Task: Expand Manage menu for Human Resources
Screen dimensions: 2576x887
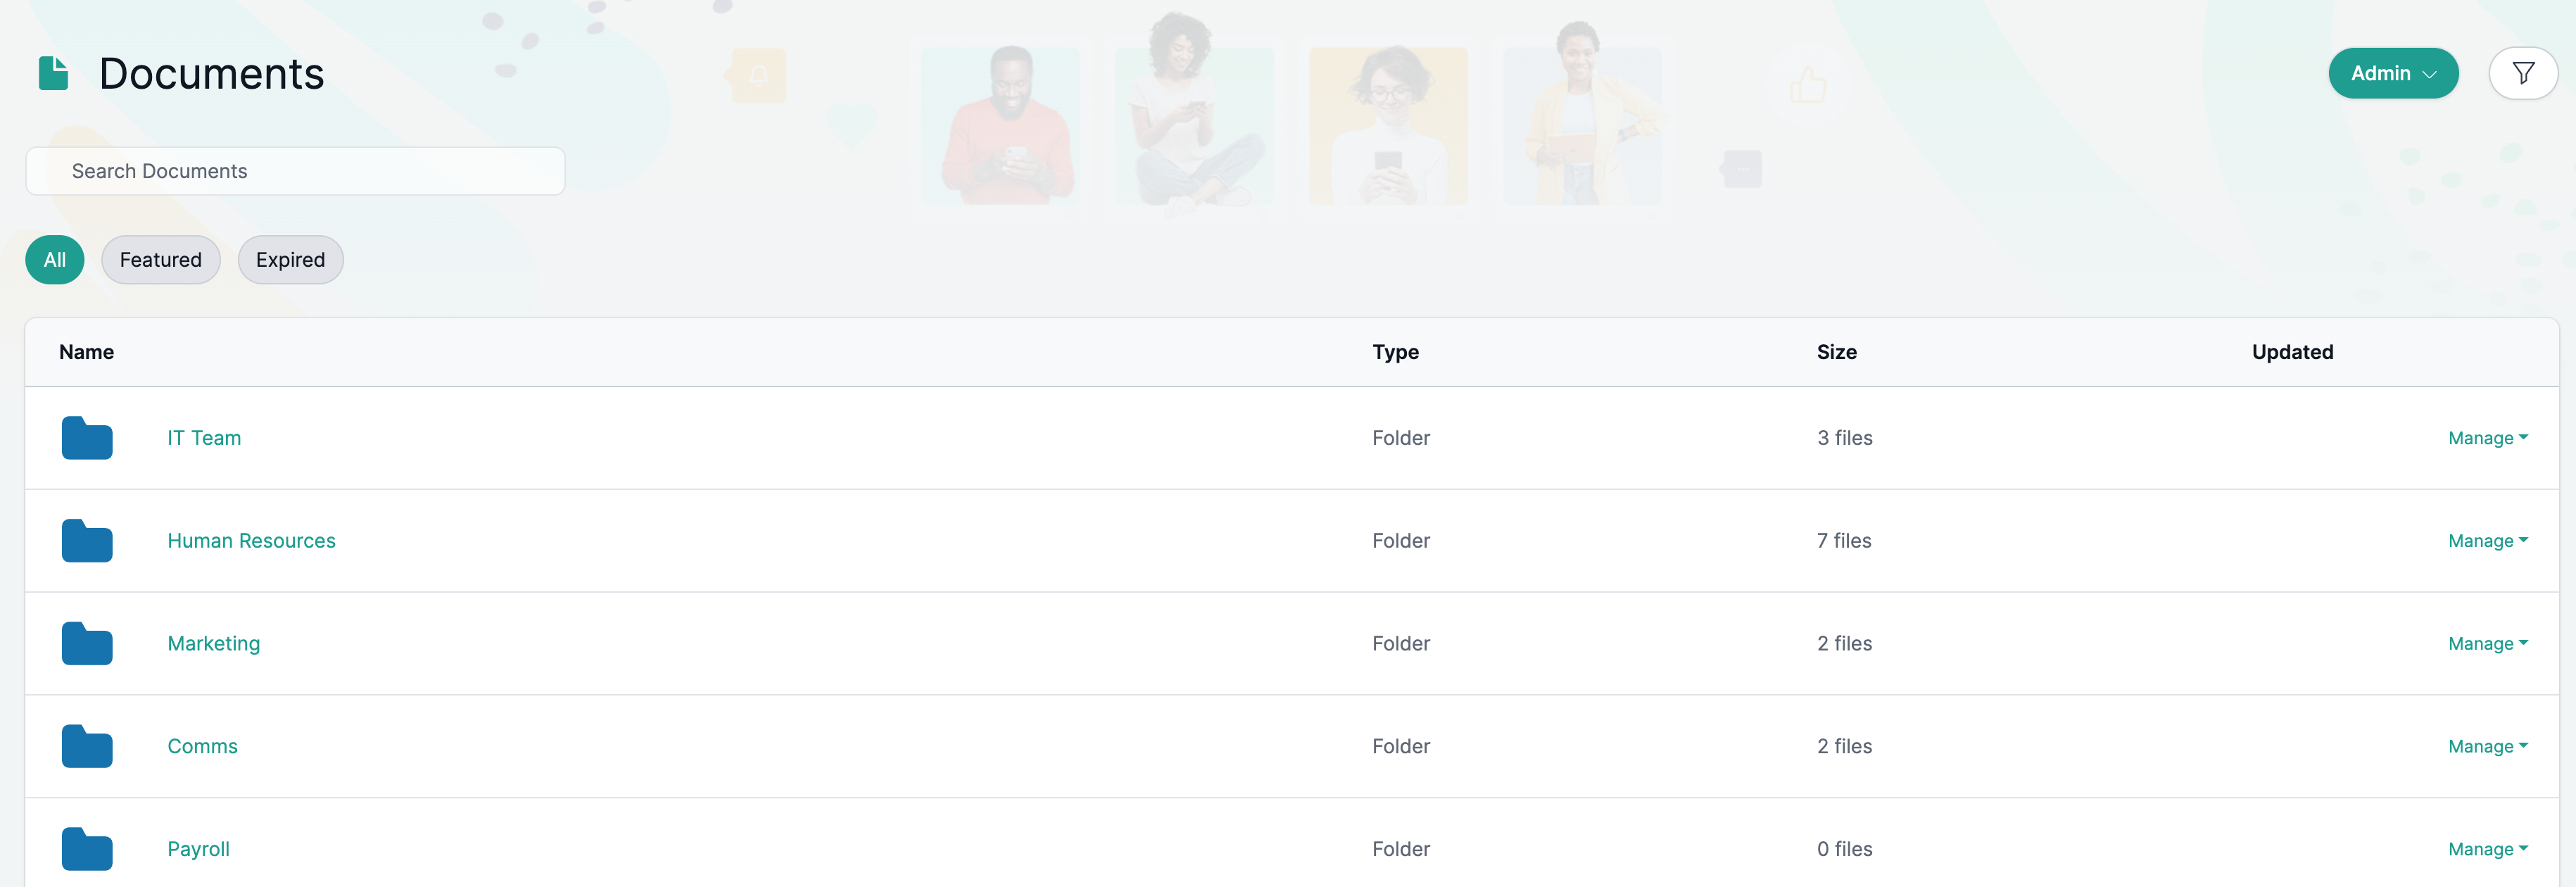Action: click(2487, 541)
